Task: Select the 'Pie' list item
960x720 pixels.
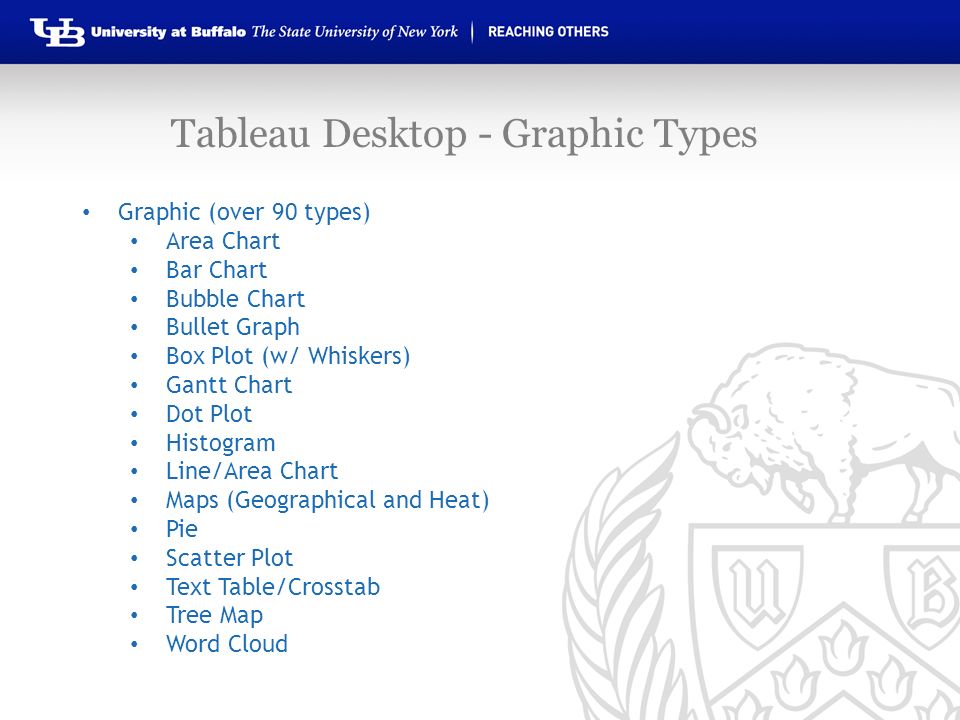Action: click(182, 529)
